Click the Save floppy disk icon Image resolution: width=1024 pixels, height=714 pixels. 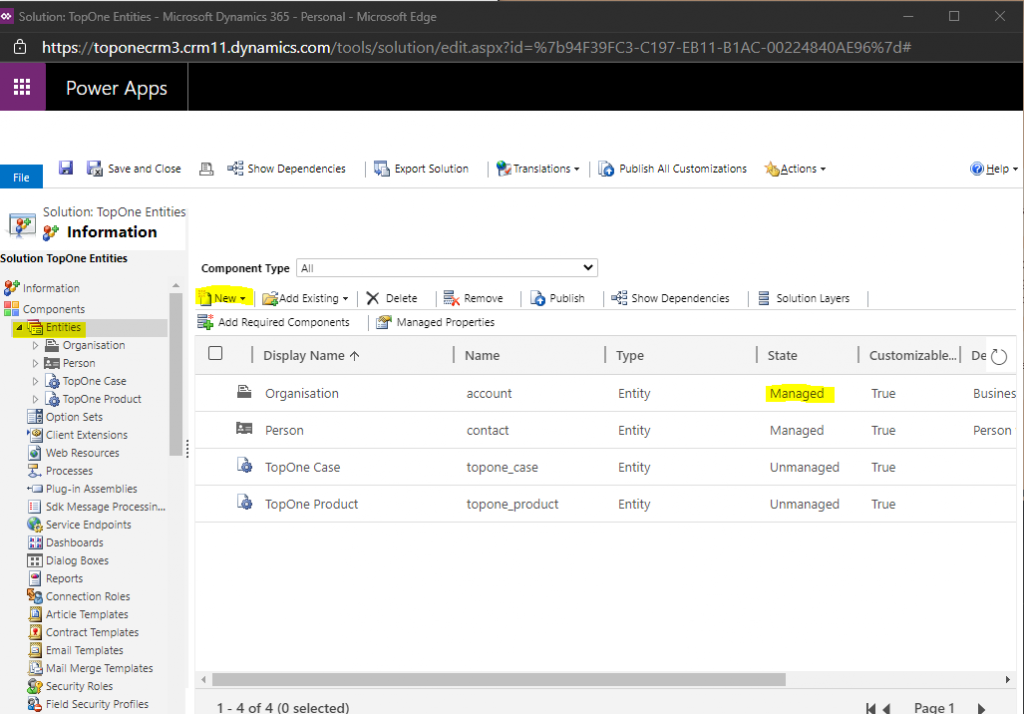click(x=66, y=169)
